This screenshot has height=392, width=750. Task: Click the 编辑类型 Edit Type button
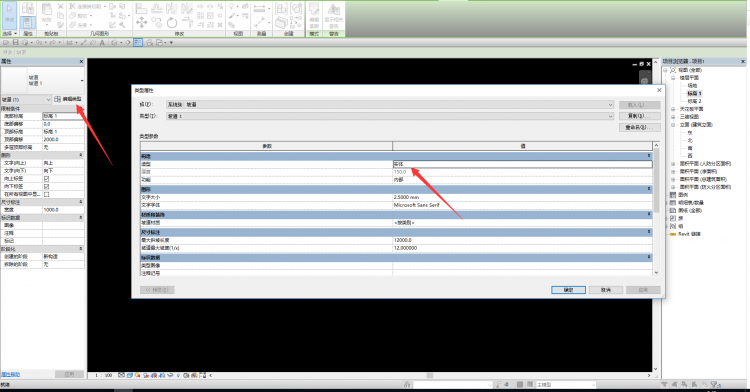point(68,99)
